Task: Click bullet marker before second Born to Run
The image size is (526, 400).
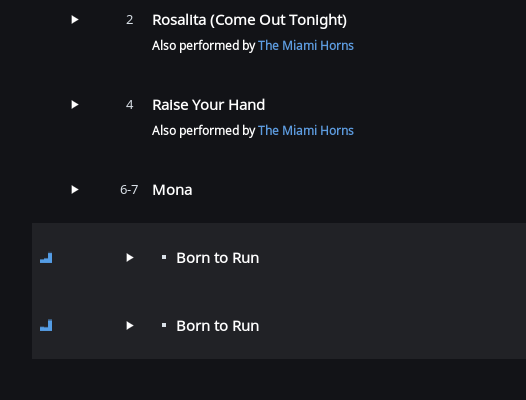Action: tap(164, 325)
